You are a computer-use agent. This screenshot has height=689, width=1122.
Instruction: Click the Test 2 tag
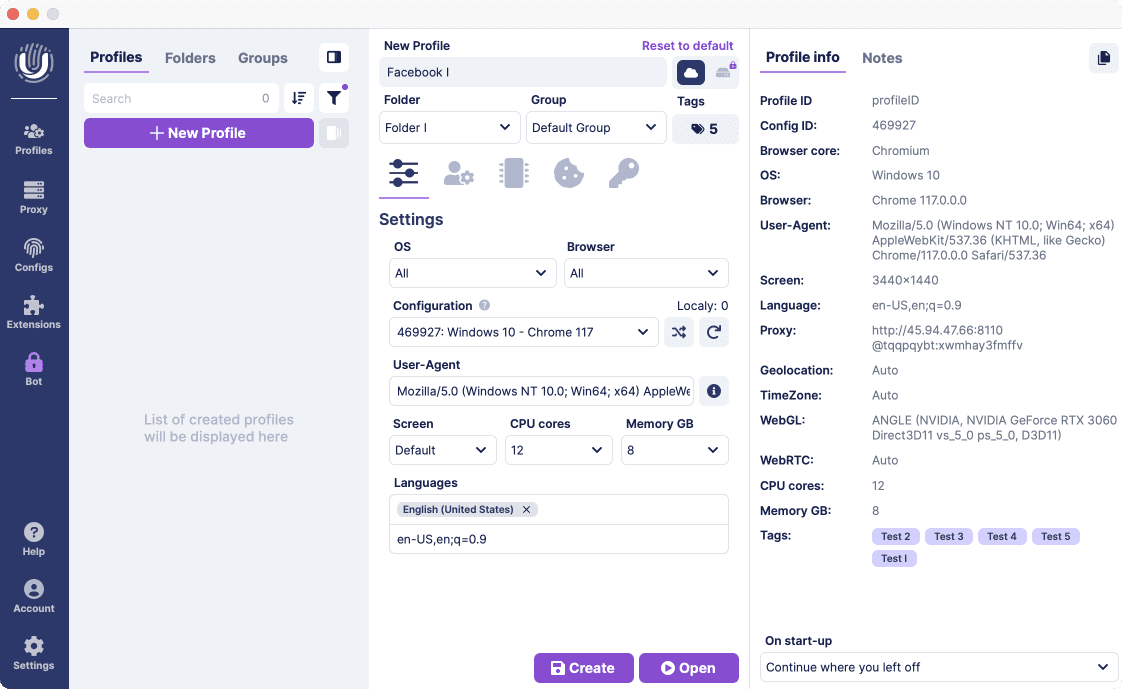[x=895, y=536]
